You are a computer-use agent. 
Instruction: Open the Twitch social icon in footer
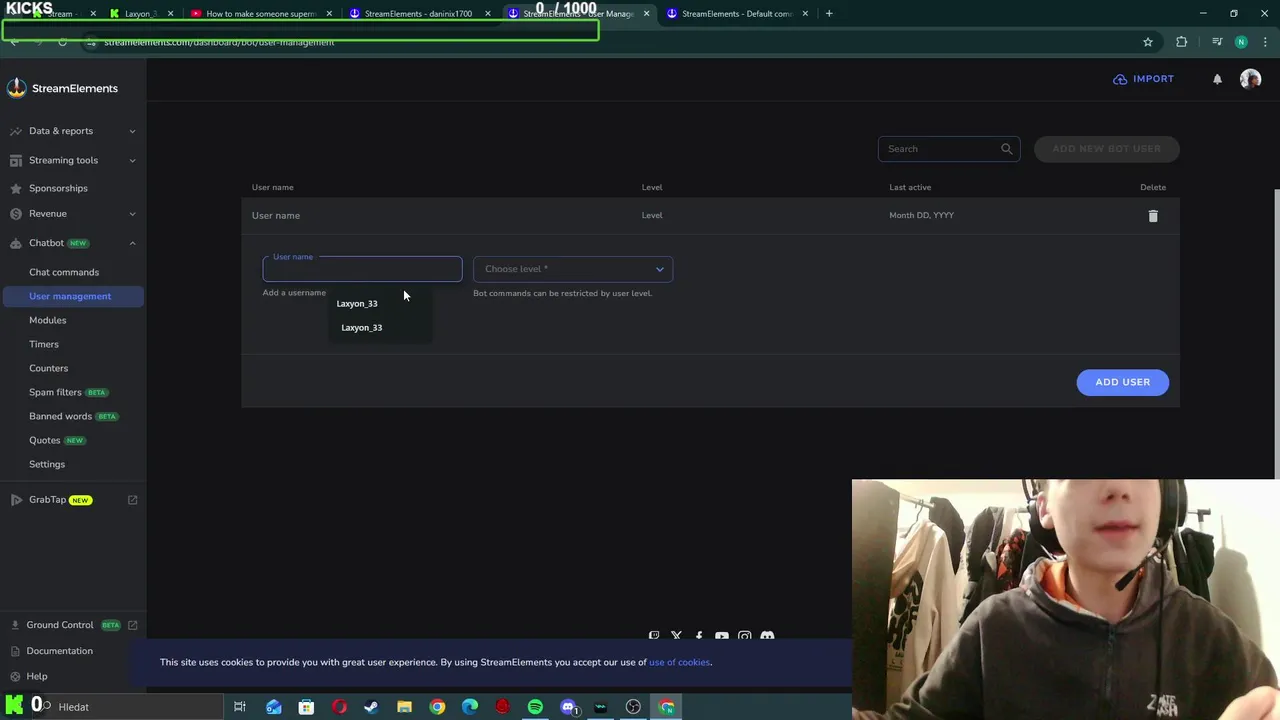click(654, 636)
